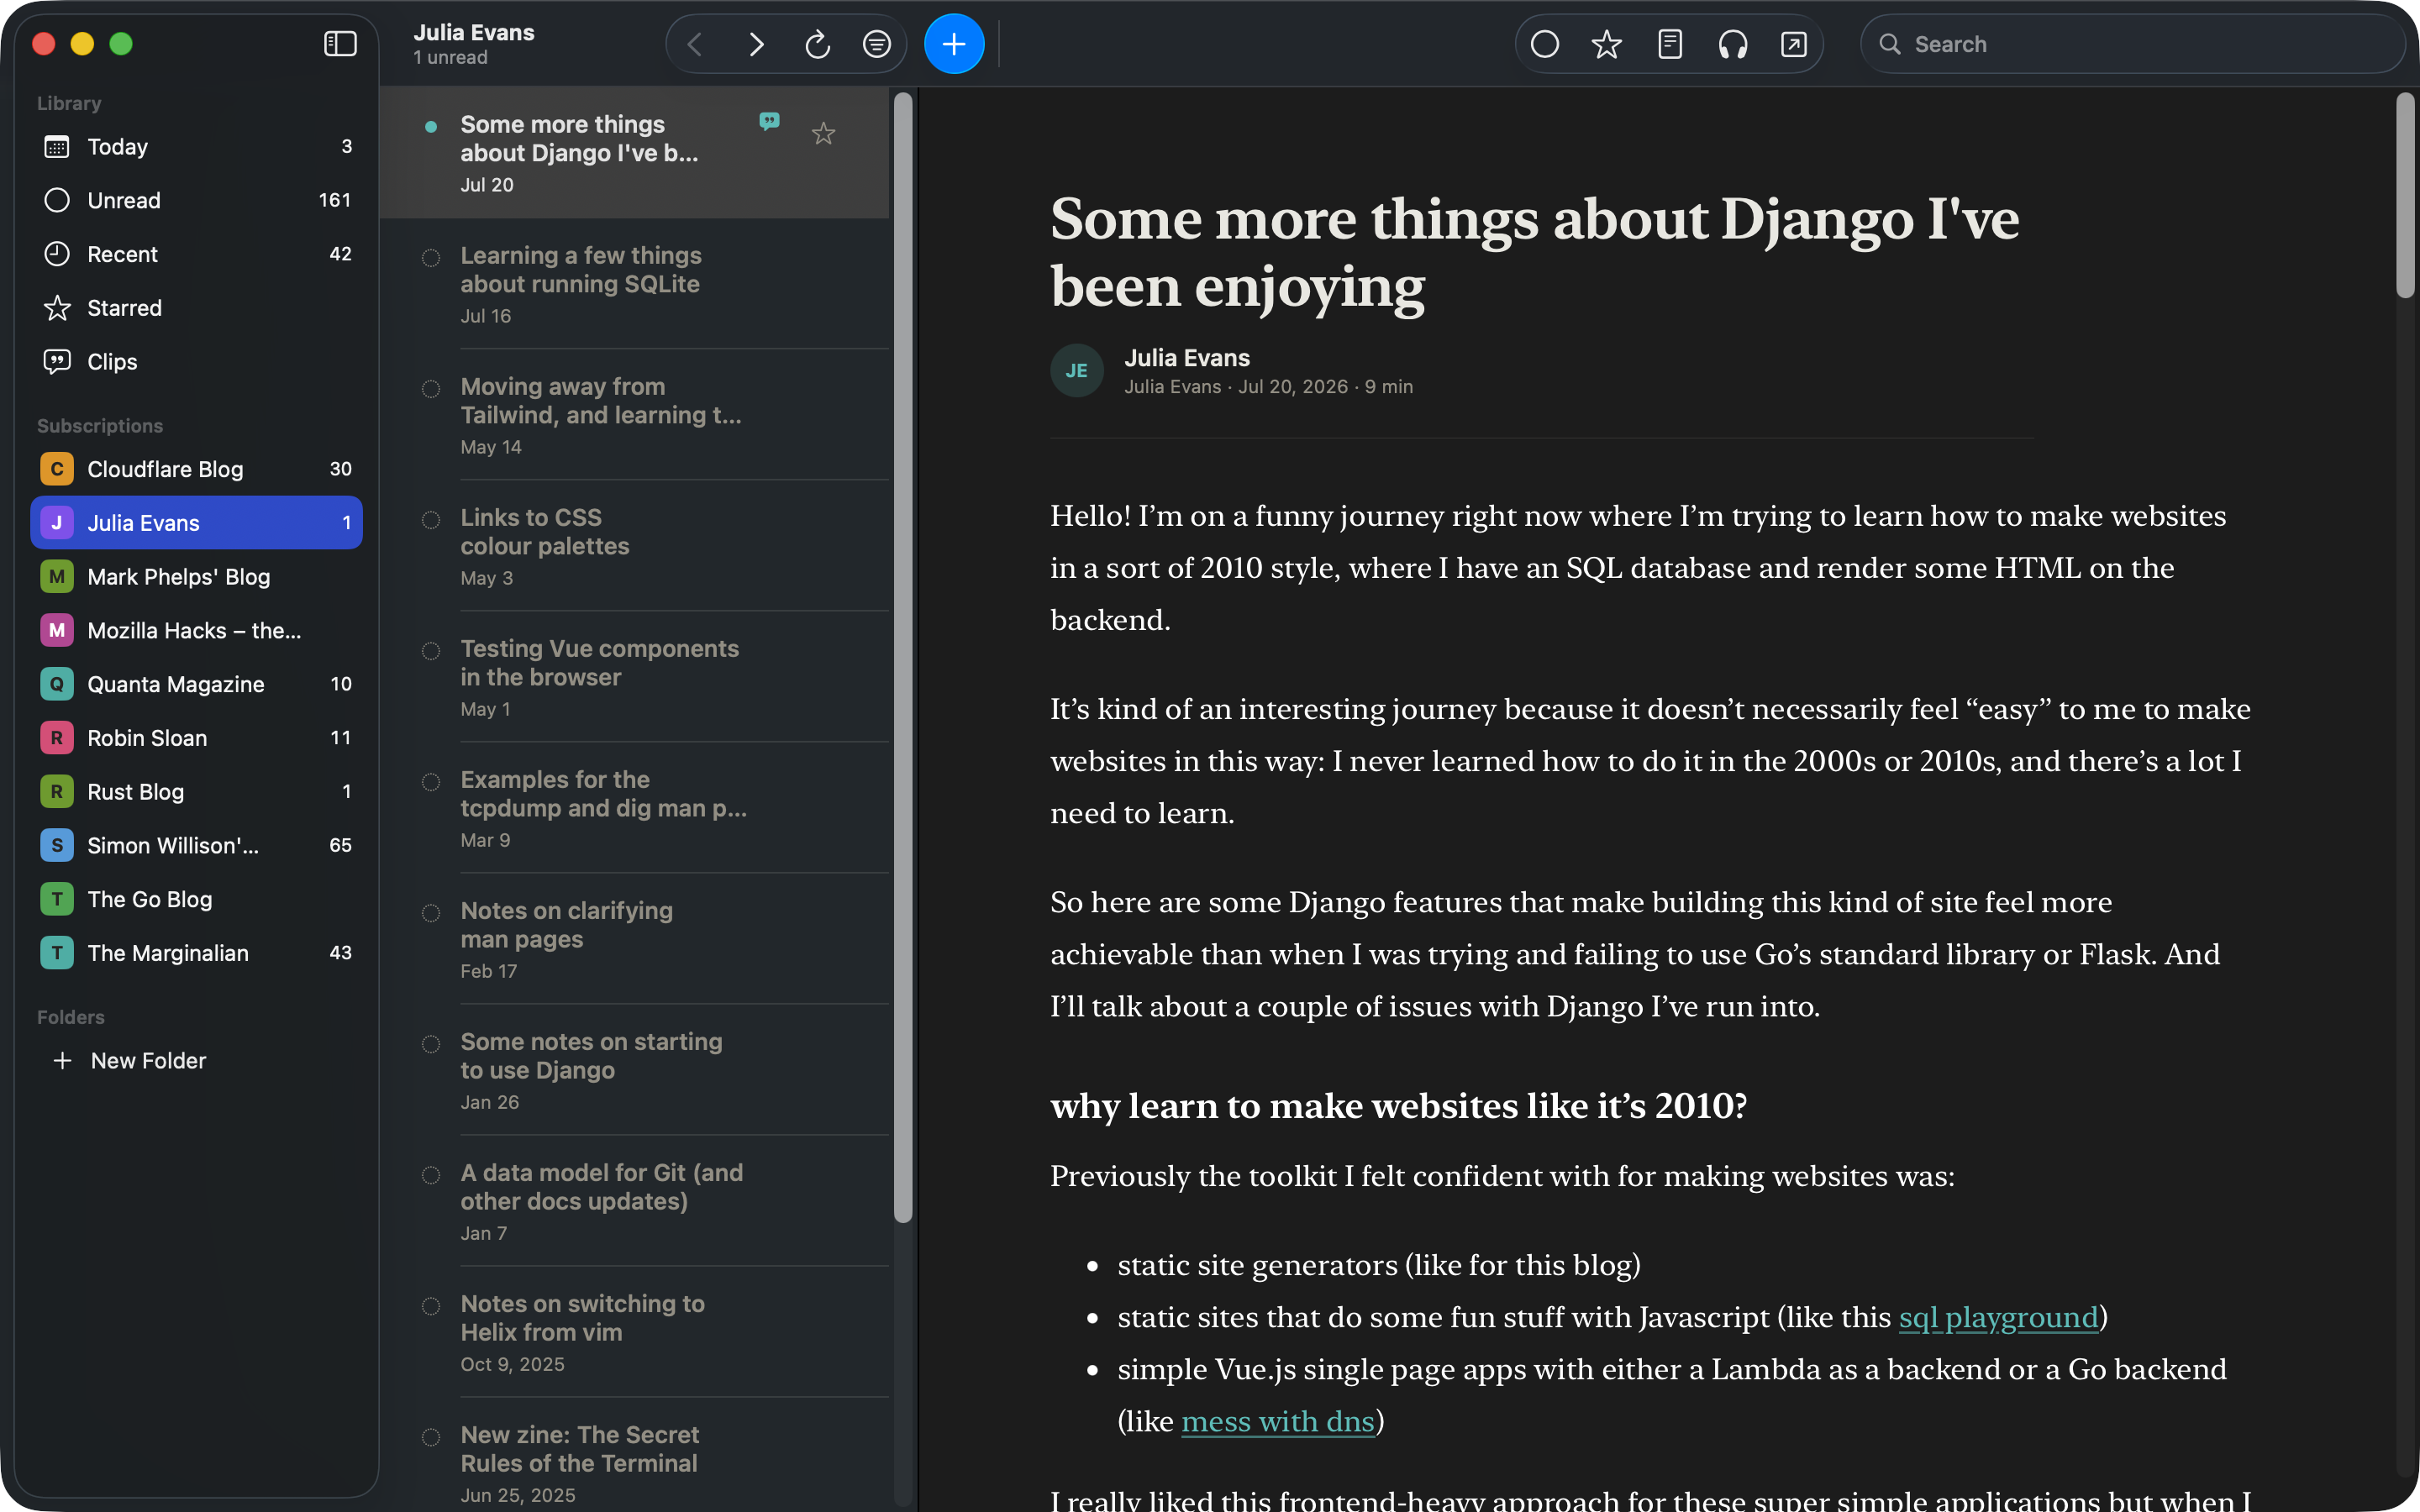This screenshot has height=1512, width=2420.
Task: Refresh the Julia Evans feed
Action: 817,44
